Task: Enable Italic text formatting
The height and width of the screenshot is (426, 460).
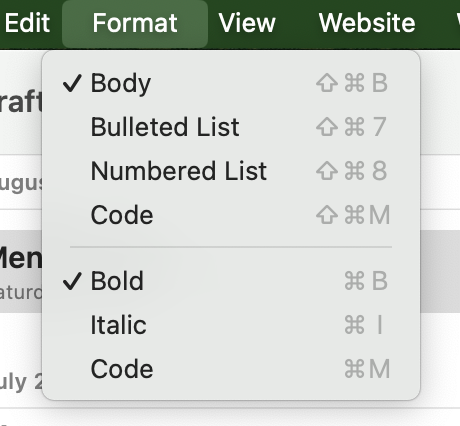Action: click(231, 325)
